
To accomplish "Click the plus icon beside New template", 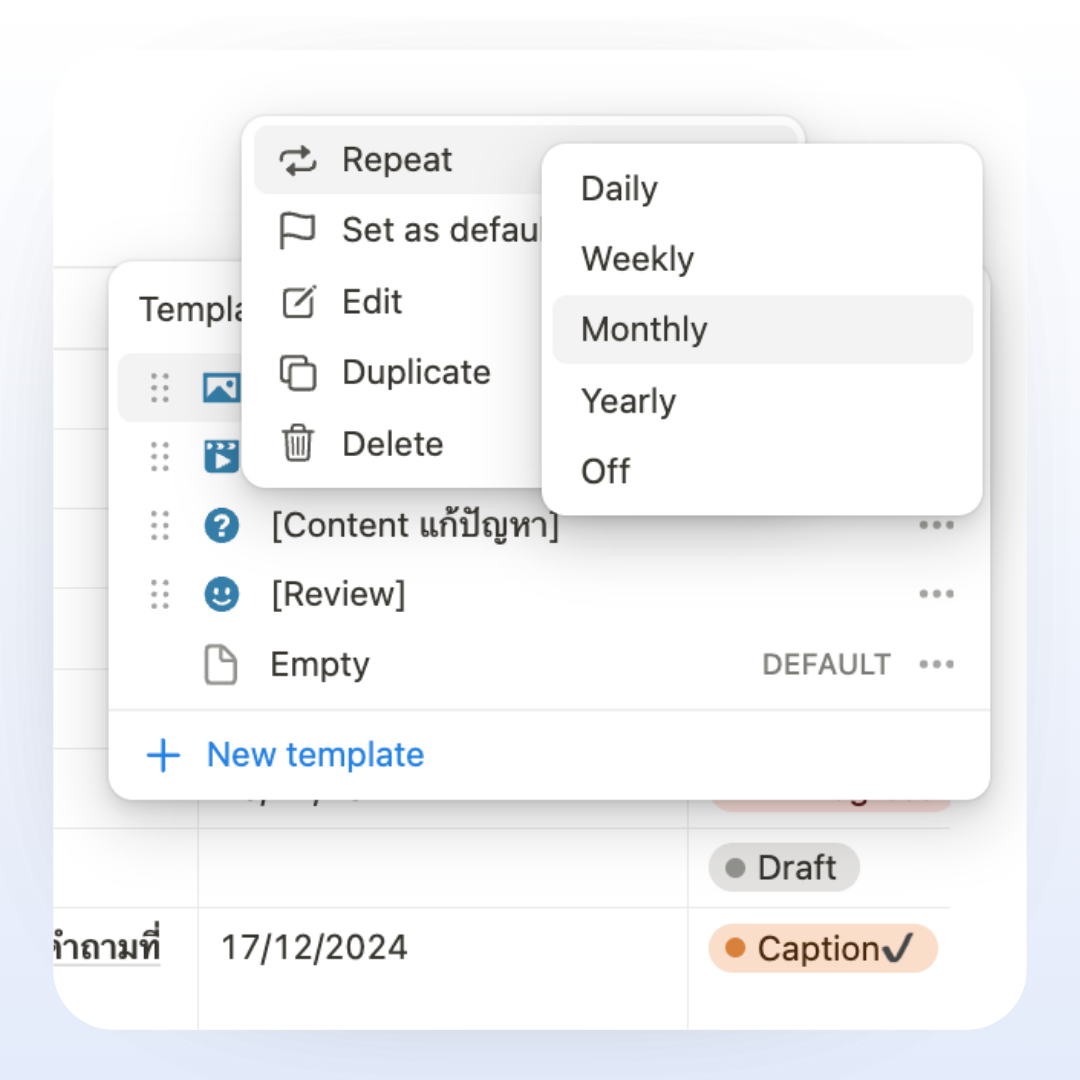I will [x=163, y=755].
